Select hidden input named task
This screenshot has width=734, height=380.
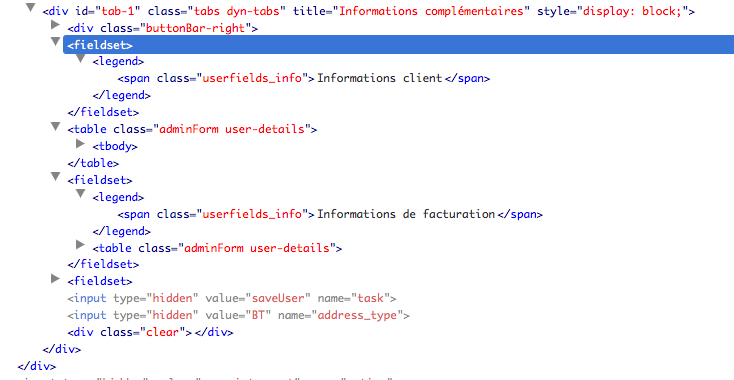pyautogui.click(x=232, y=298)
